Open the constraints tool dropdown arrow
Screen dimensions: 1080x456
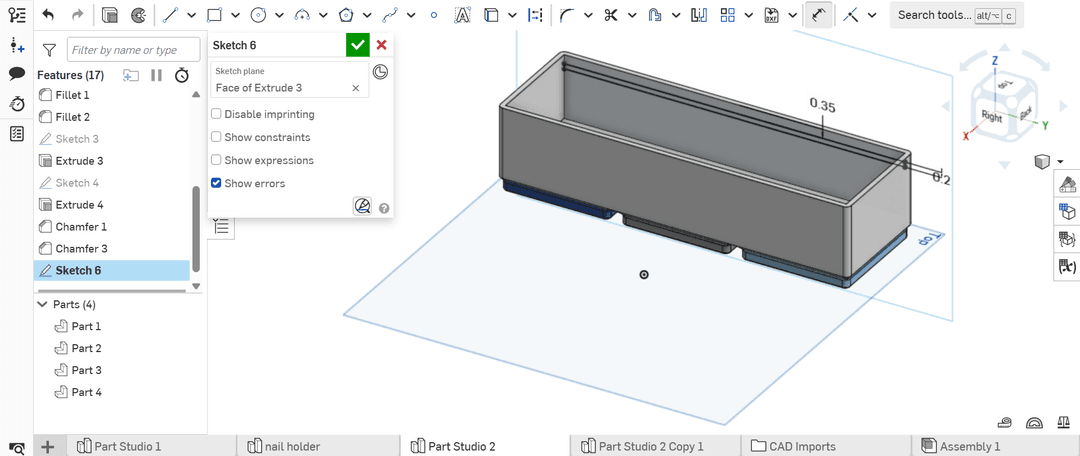point(872,15)
